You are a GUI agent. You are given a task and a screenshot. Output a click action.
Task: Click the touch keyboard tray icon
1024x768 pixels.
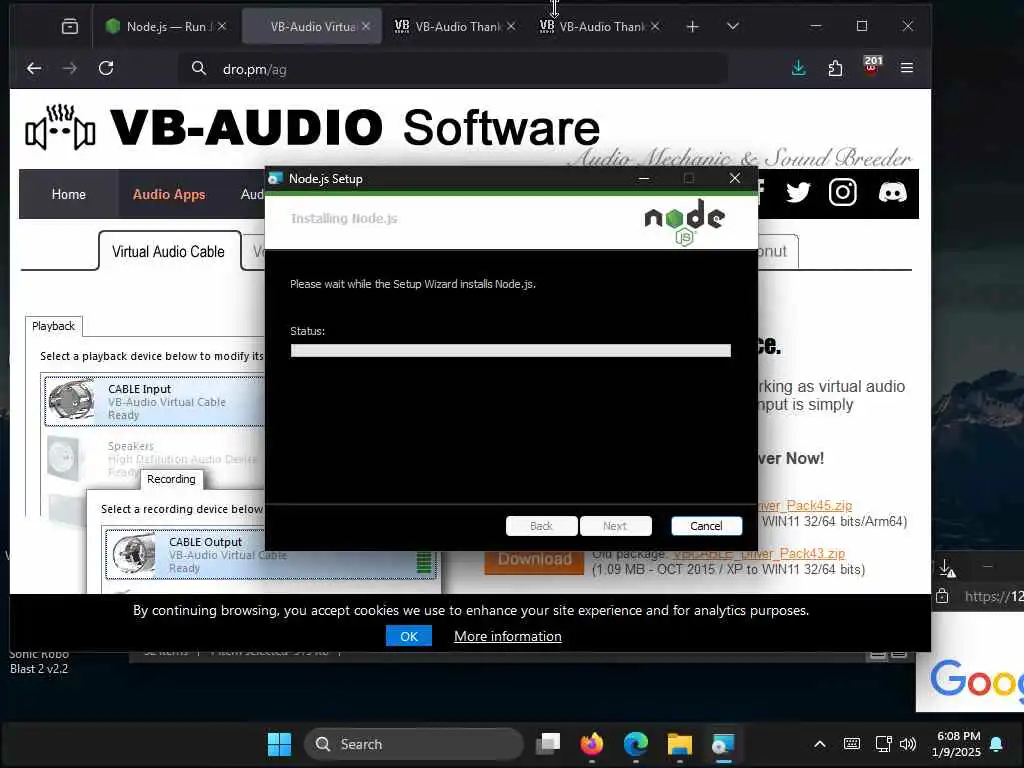click(852, 744)
